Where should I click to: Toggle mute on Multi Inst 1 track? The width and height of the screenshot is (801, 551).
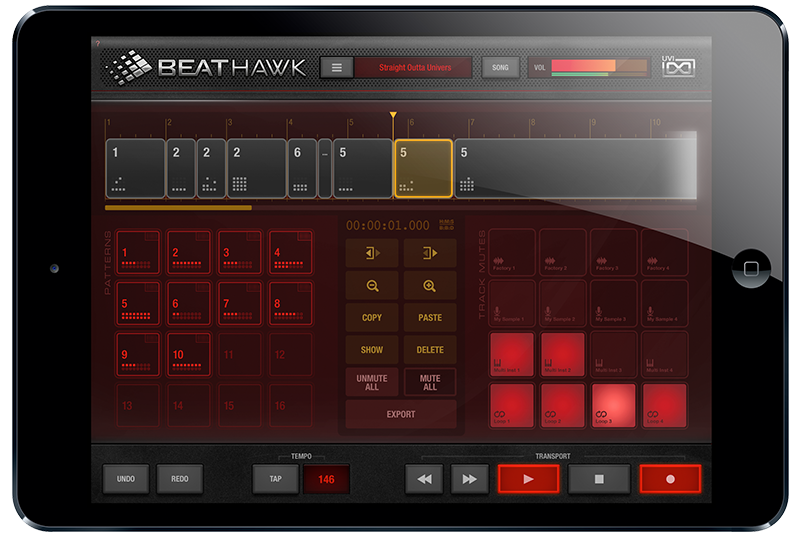tap(511, 353)
